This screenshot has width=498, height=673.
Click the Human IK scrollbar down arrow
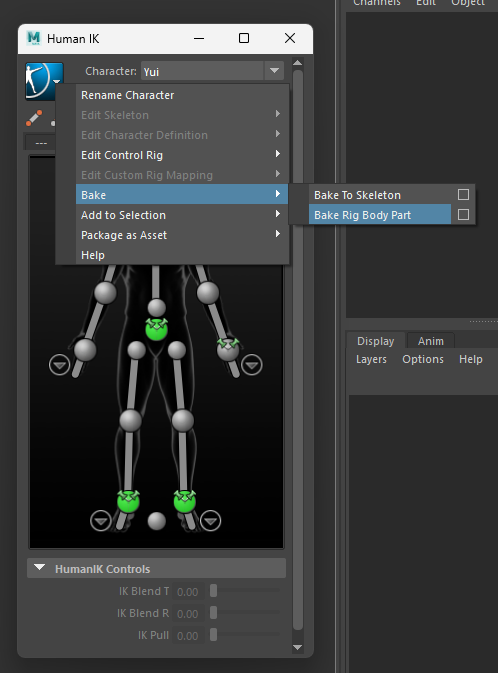(x=298, y=647)
